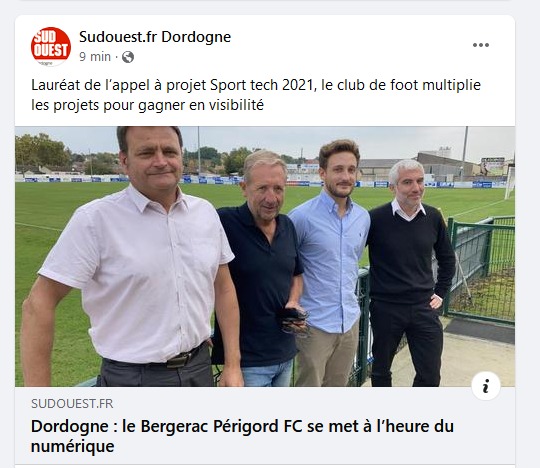Open the post options three-dot menu
This screenshot has height=468, width=540.
point(481,45)
